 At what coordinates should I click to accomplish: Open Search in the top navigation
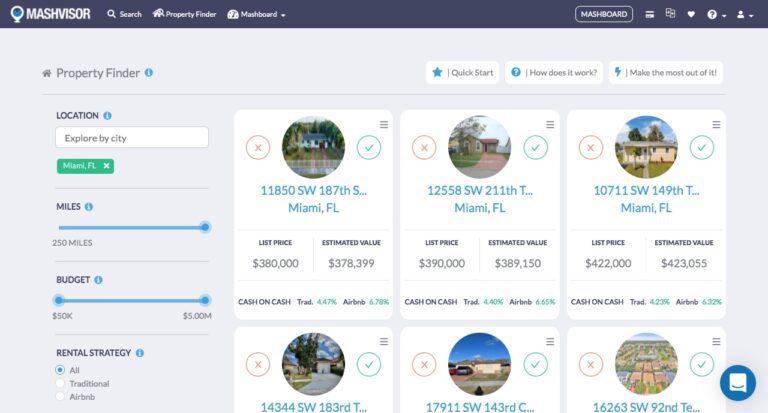point(124,15)
